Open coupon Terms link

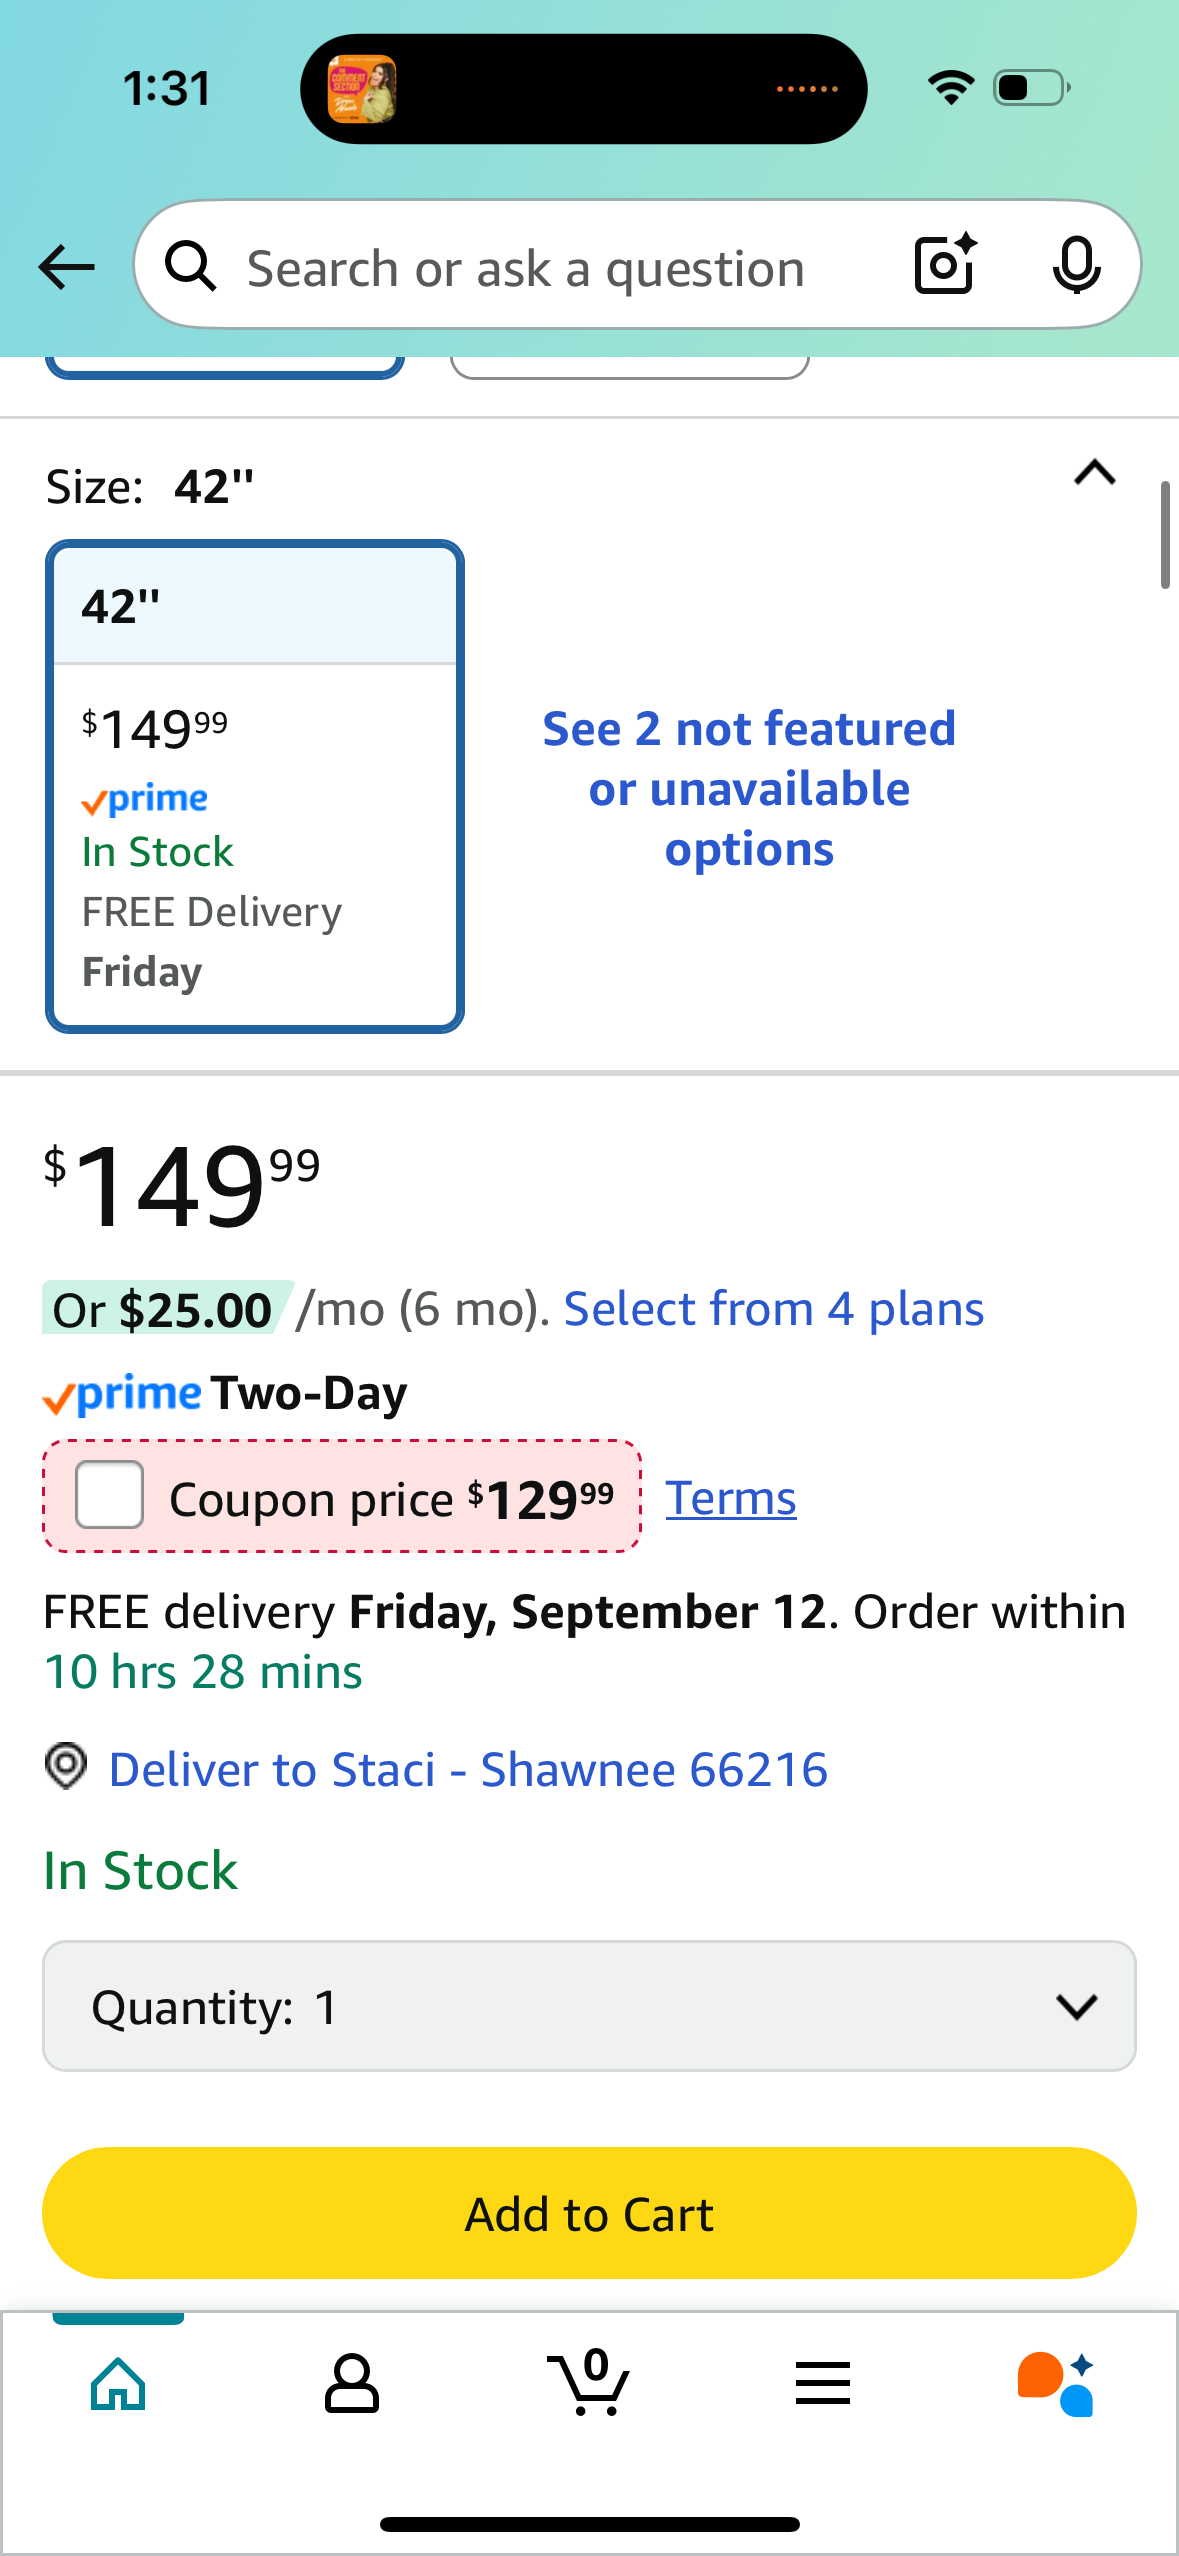pos(731,1498)
